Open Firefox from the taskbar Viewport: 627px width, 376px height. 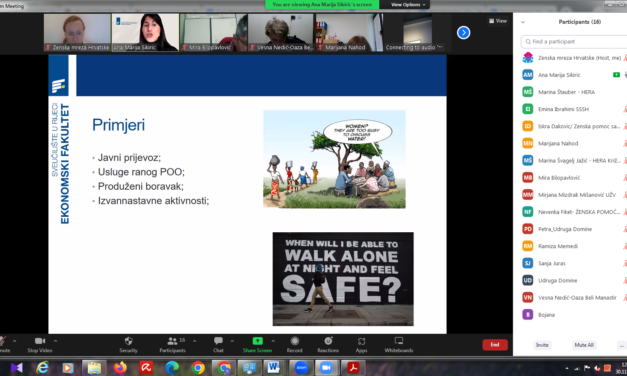click(120, 368)
